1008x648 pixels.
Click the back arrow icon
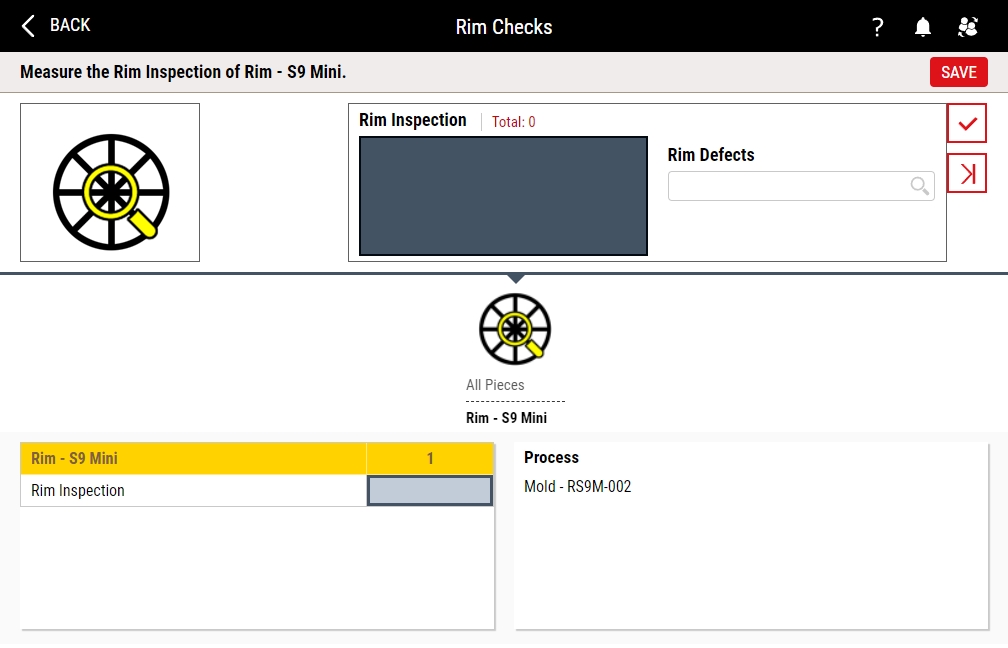coord(29,26)
